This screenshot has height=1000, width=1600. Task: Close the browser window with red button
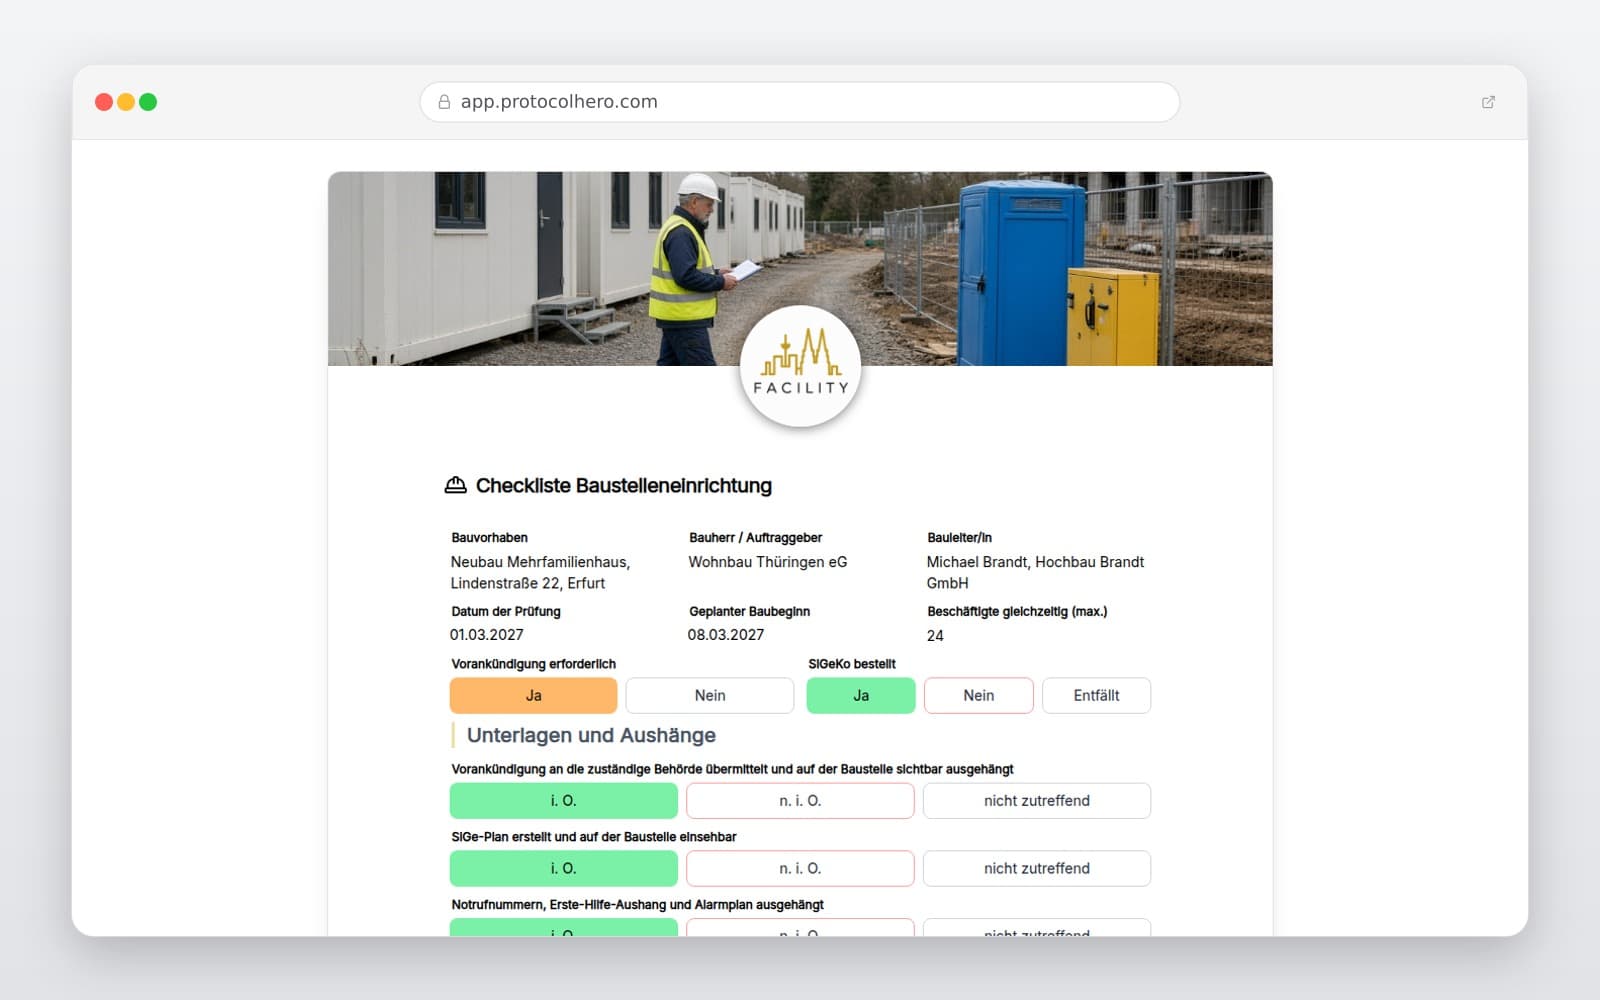[104, 102]
